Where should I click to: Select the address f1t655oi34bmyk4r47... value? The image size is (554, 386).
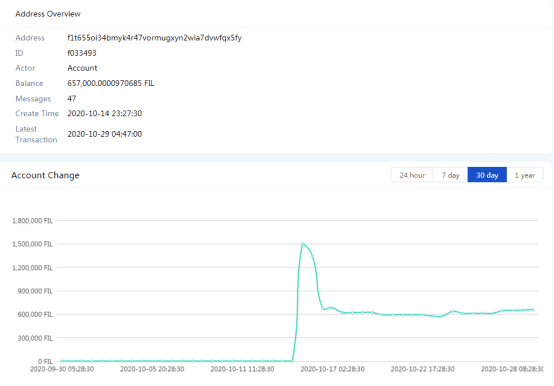(x=154, y=38)
